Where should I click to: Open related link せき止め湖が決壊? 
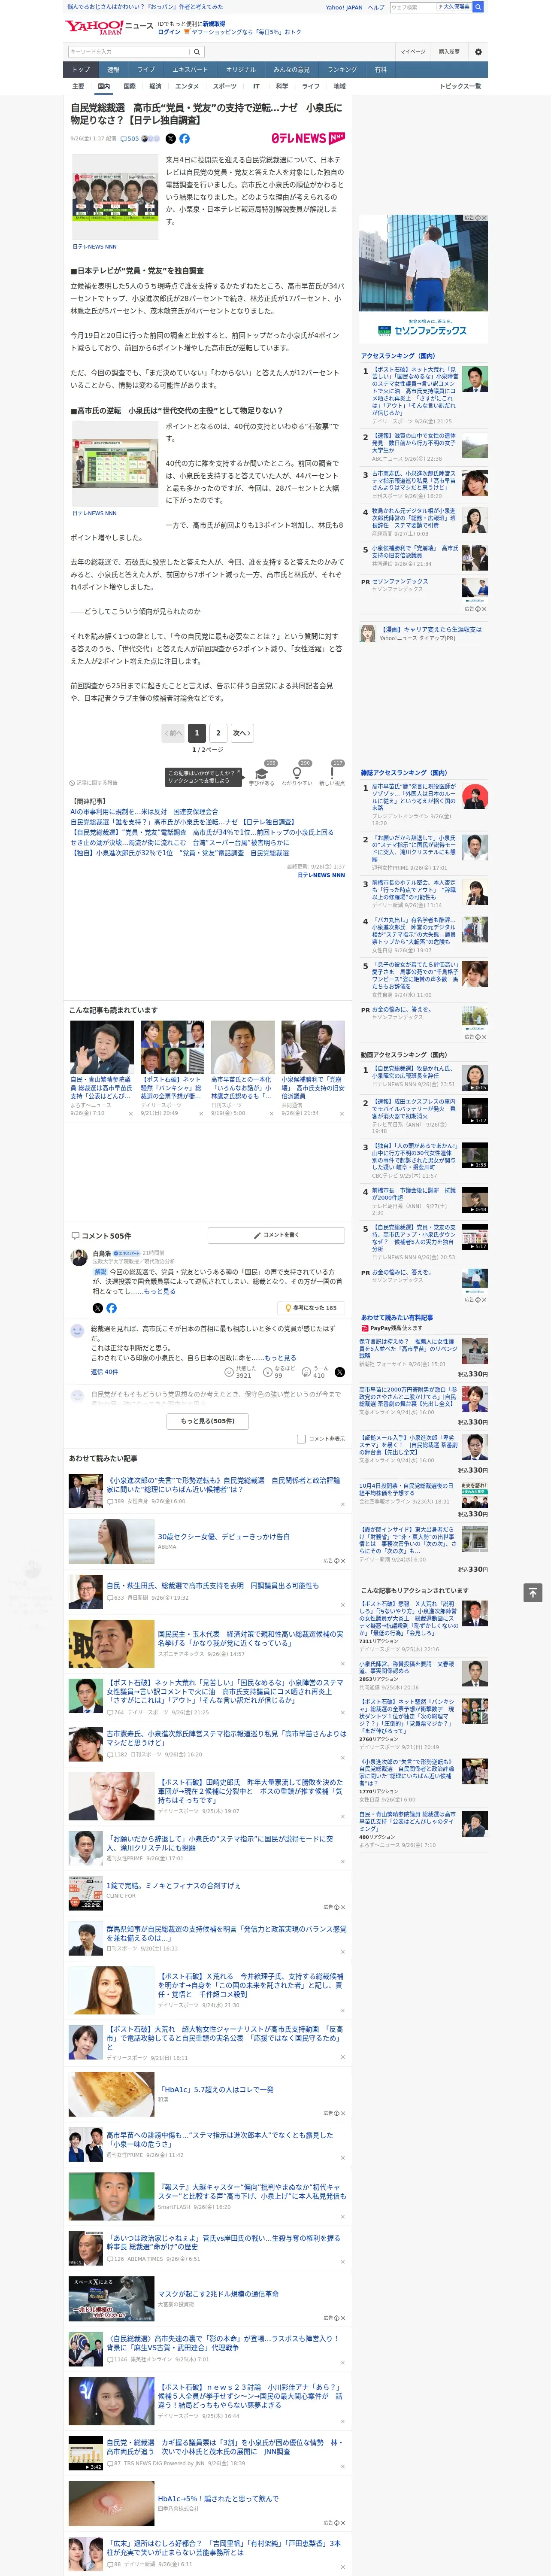coord(179,842)
